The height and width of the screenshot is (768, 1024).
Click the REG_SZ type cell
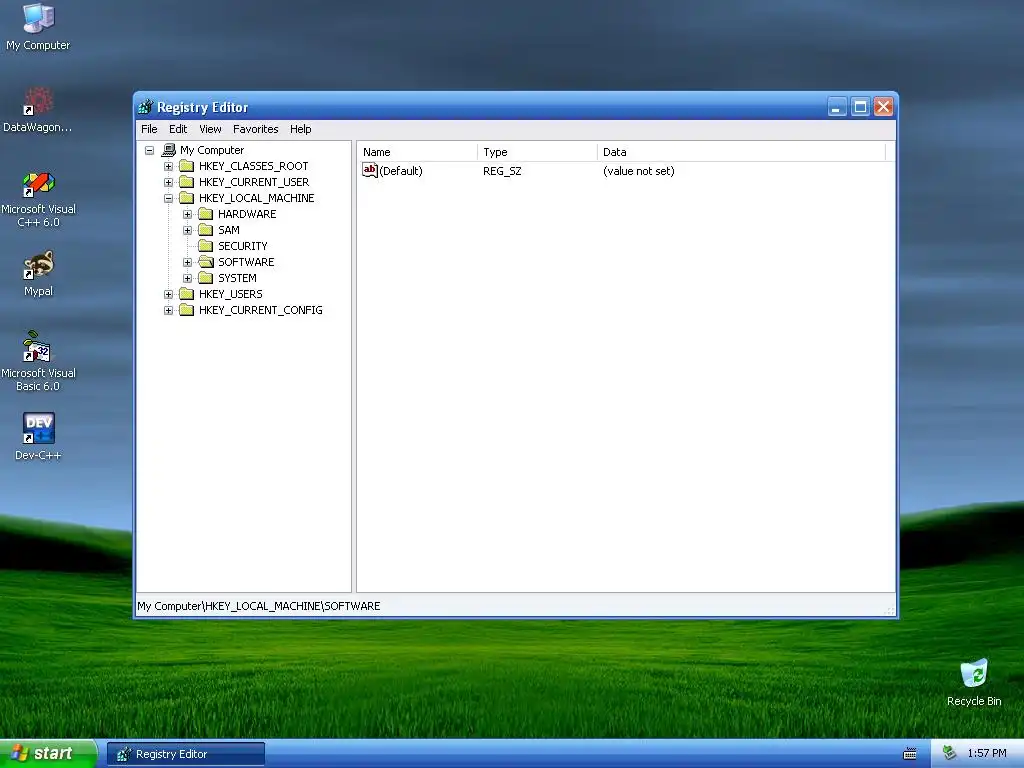[502, 171]
